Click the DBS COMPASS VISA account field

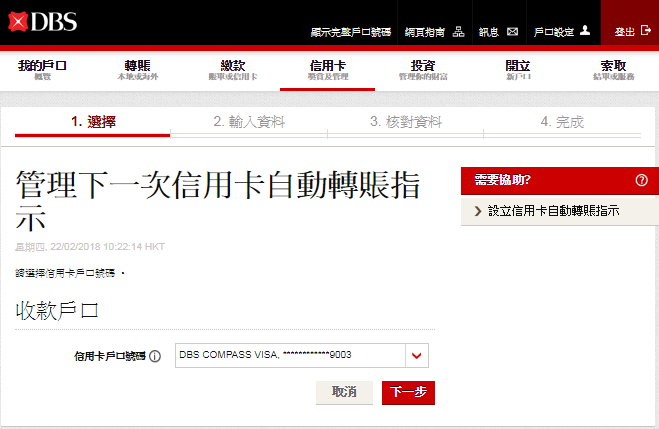point(289,355)
